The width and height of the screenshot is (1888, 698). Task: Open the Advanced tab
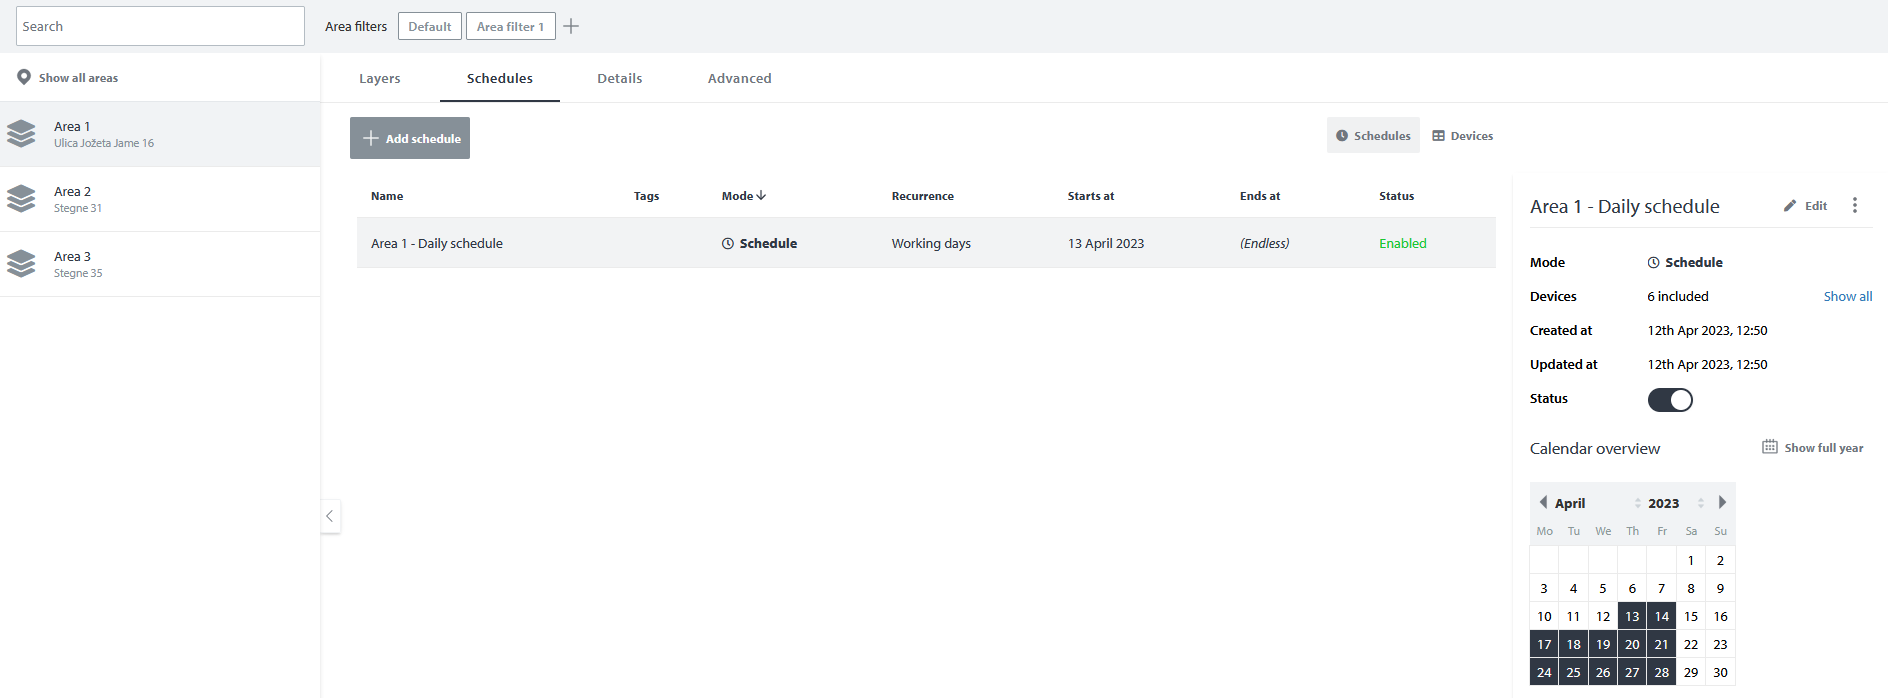click(739, 78)
